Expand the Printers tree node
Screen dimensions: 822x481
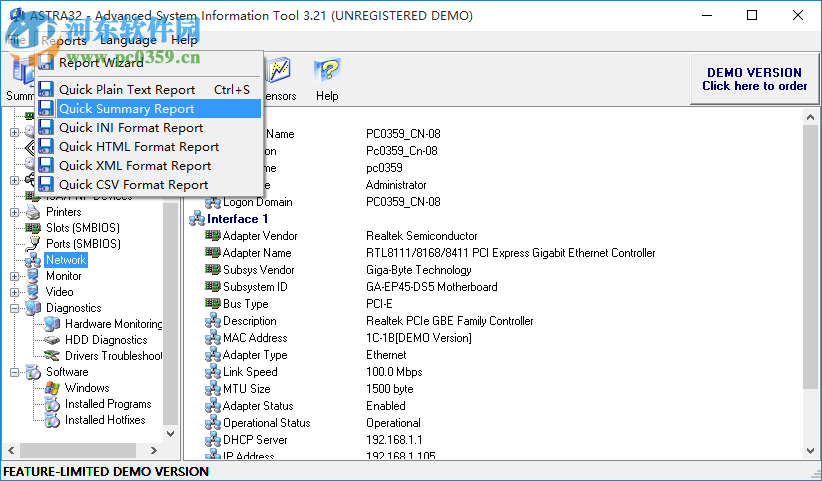tap(15, 212)
